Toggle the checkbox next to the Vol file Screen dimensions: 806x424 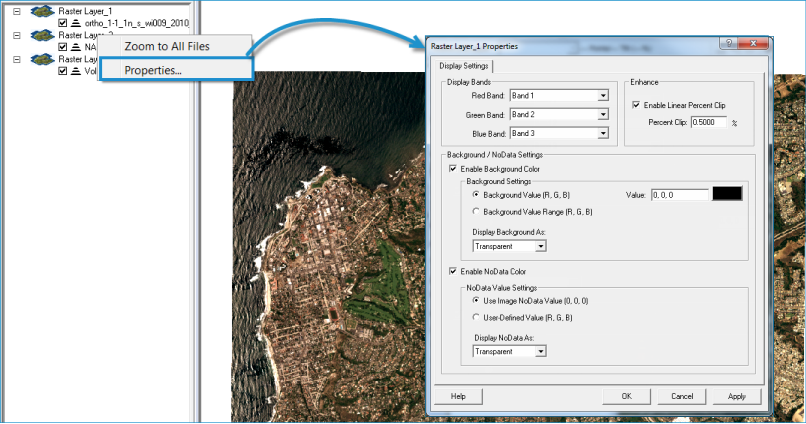[63, 71]
